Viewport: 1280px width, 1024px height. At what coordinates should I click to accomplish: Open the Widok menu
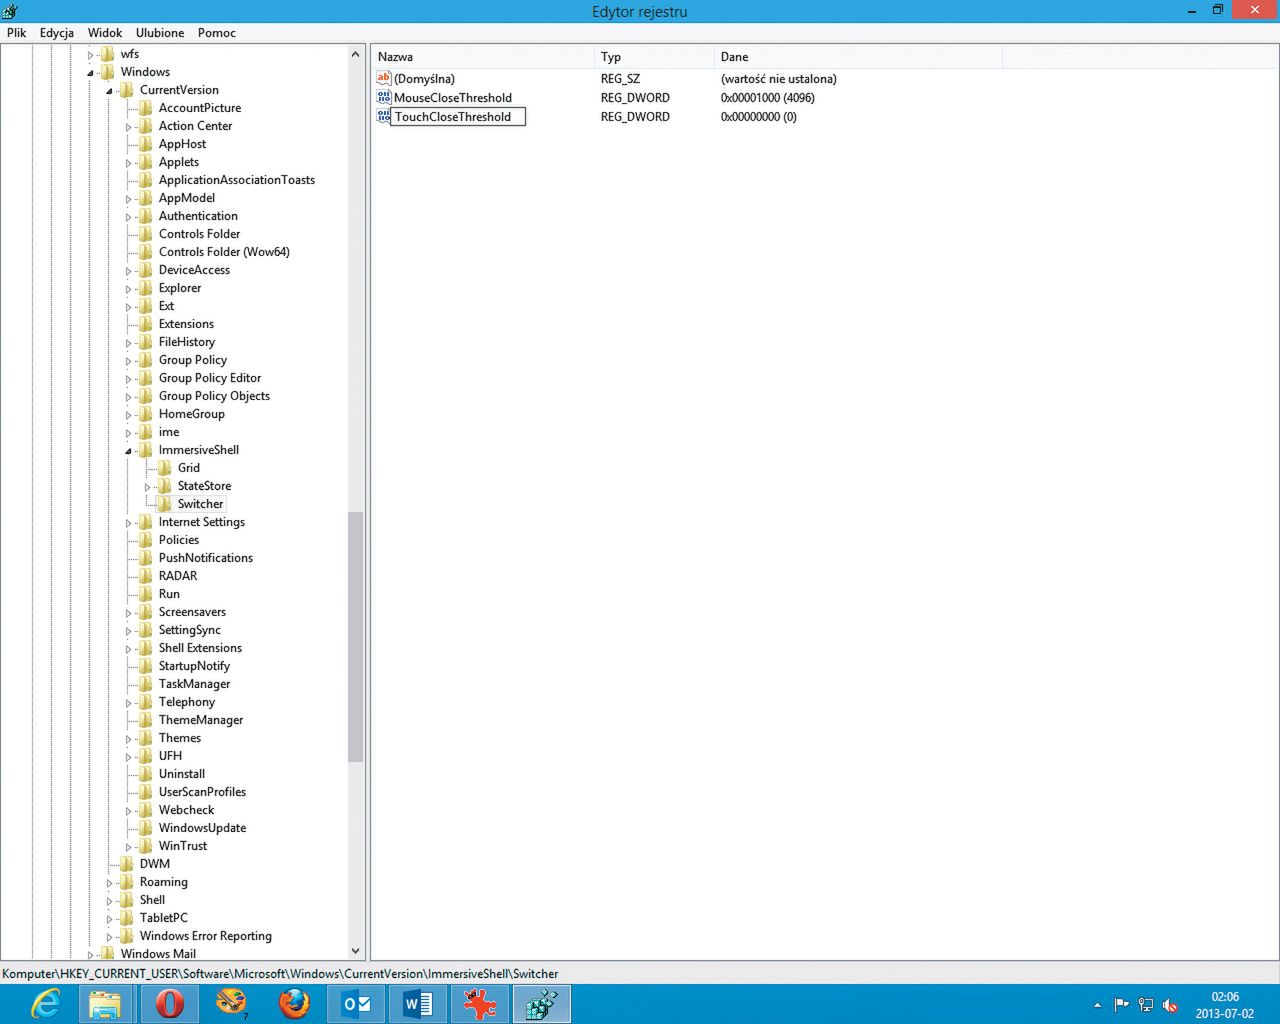coord(105,33)
